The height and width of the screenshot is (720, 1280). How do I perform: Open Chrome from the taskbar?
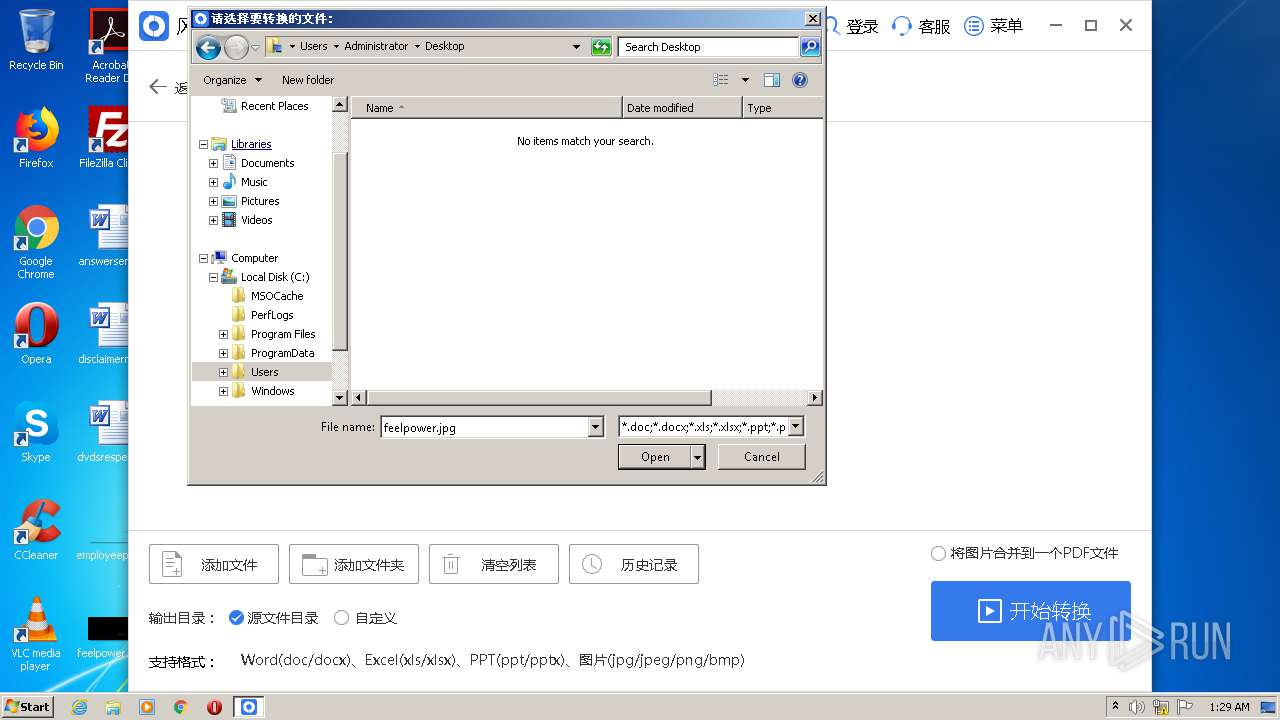(180, 707)
